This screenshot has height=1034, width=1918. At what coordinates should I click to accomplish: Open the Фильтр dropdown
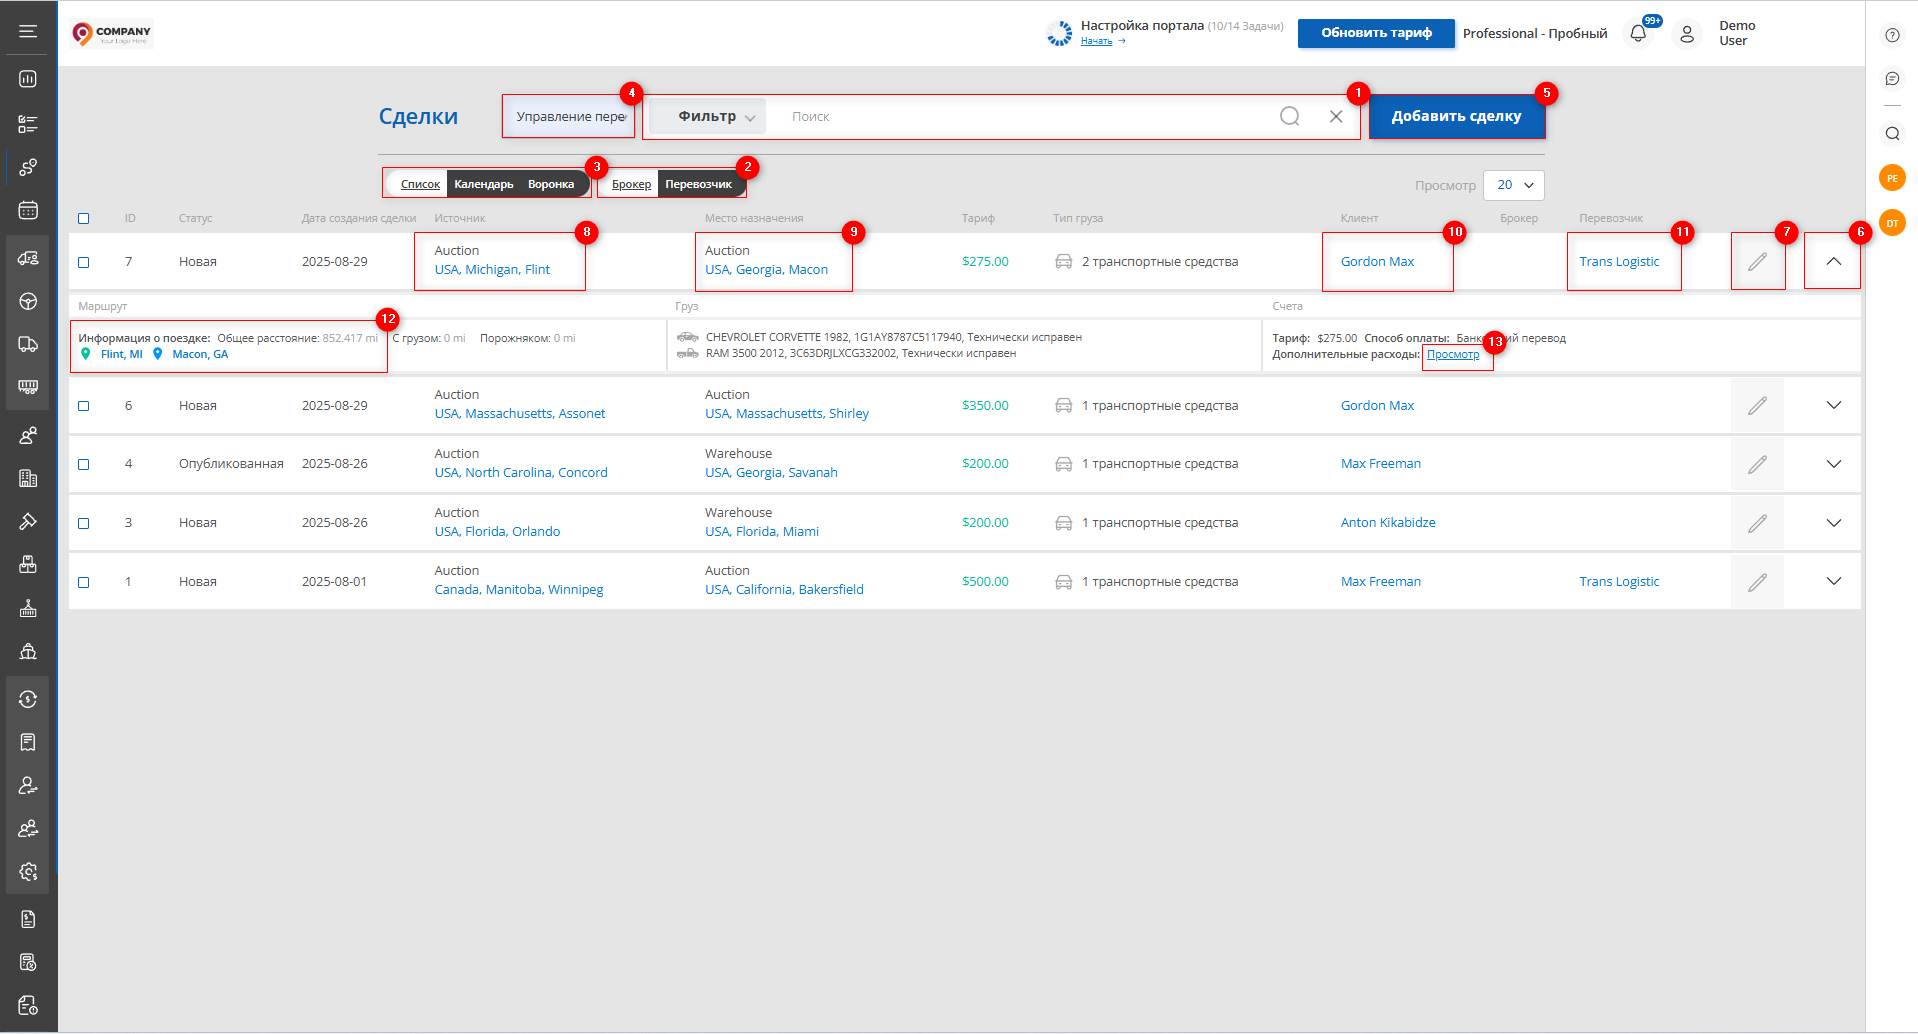[x=715, y=117]
